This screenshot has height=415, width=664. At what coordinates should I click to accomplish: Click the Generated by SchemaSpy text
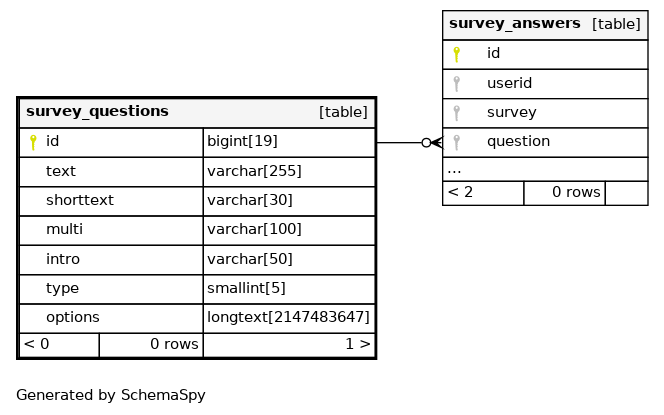coord(111,395)
